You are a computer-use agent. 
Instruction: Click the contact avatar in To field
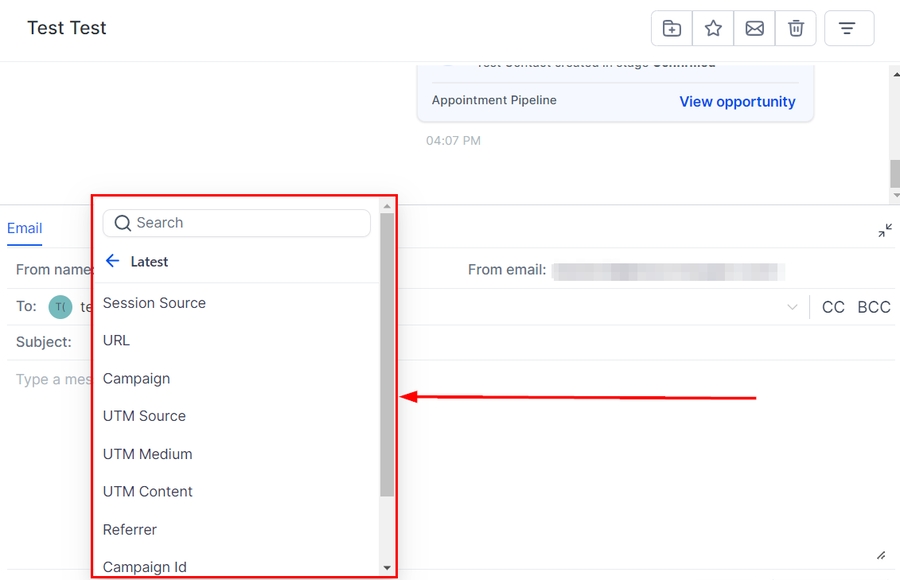click(x=60, y=307)
